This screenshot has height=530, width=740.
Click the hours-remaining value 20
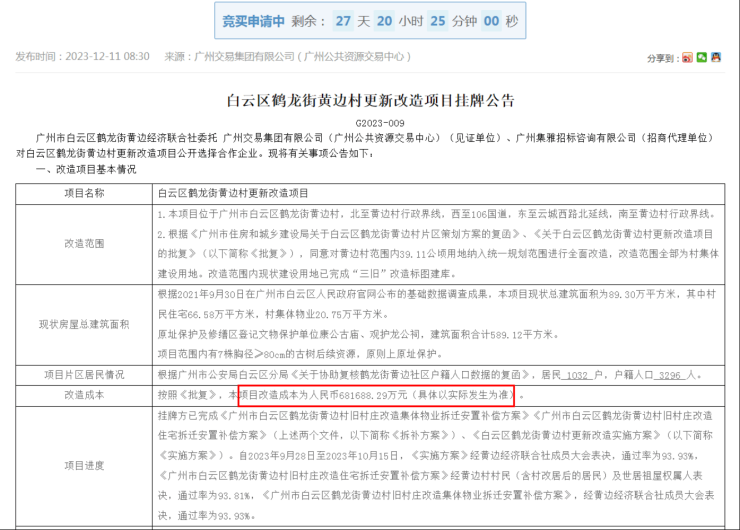(384, 21)
